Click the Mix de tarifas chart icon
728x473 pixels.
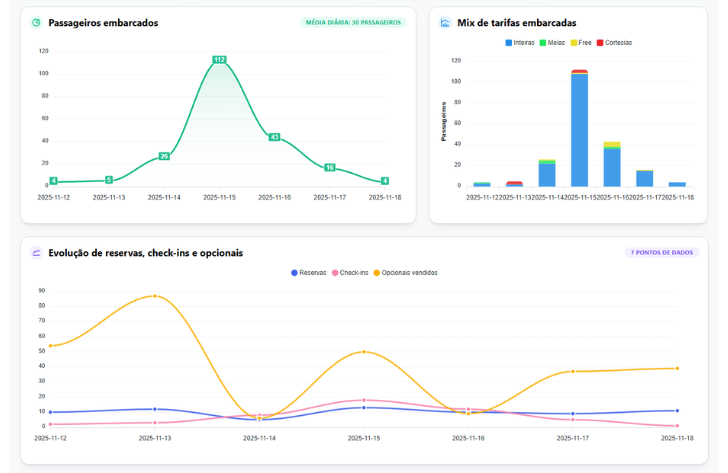point(445,22)
